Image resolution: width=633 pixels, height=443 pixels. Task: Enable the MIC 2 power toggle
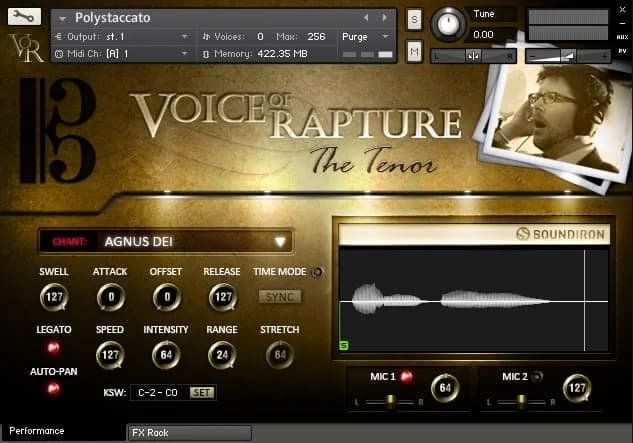click(536, 377)
